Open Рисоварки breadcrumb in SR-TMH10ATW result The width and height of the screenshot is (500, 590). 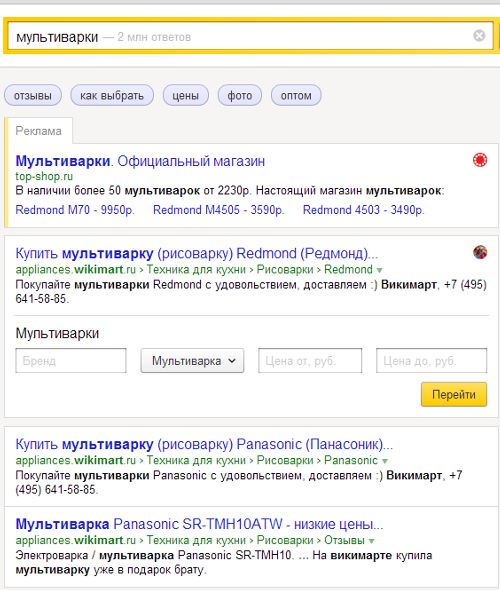click(285, 541)
